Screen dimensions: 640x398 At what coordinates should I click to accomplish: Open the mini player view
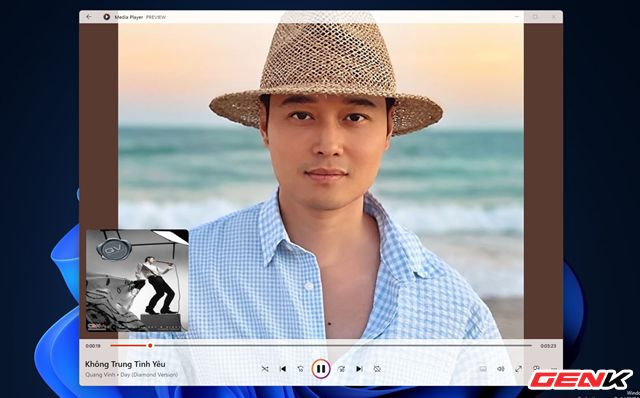click(x=536, y=369)
